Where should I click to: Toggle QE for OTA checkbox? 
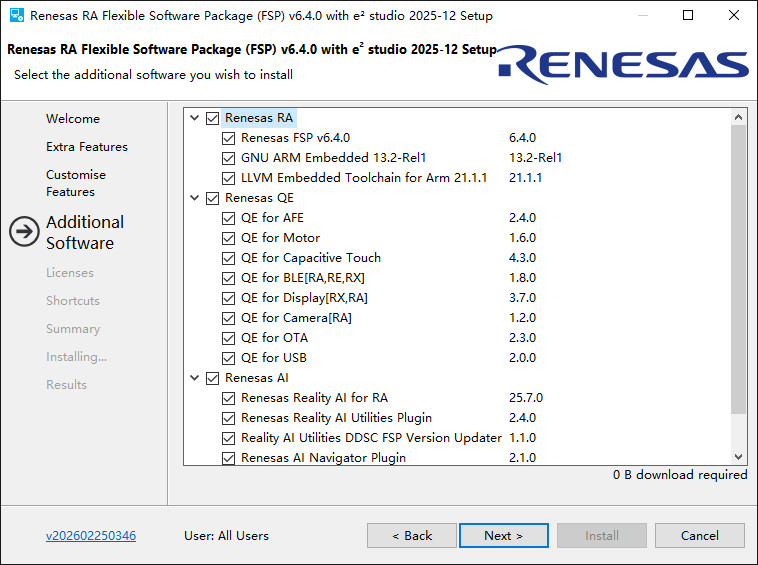229,338
